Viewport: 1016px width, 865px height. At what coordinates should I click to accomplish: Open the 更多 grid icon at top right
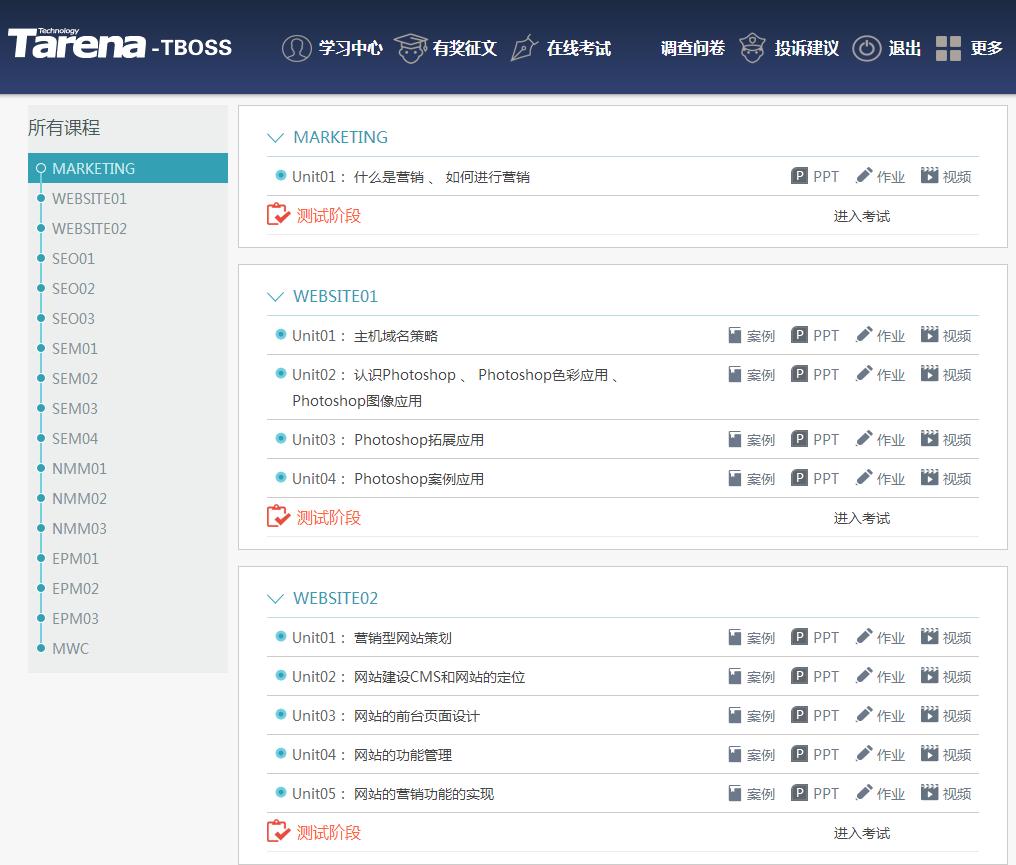(x=947, y=47)
